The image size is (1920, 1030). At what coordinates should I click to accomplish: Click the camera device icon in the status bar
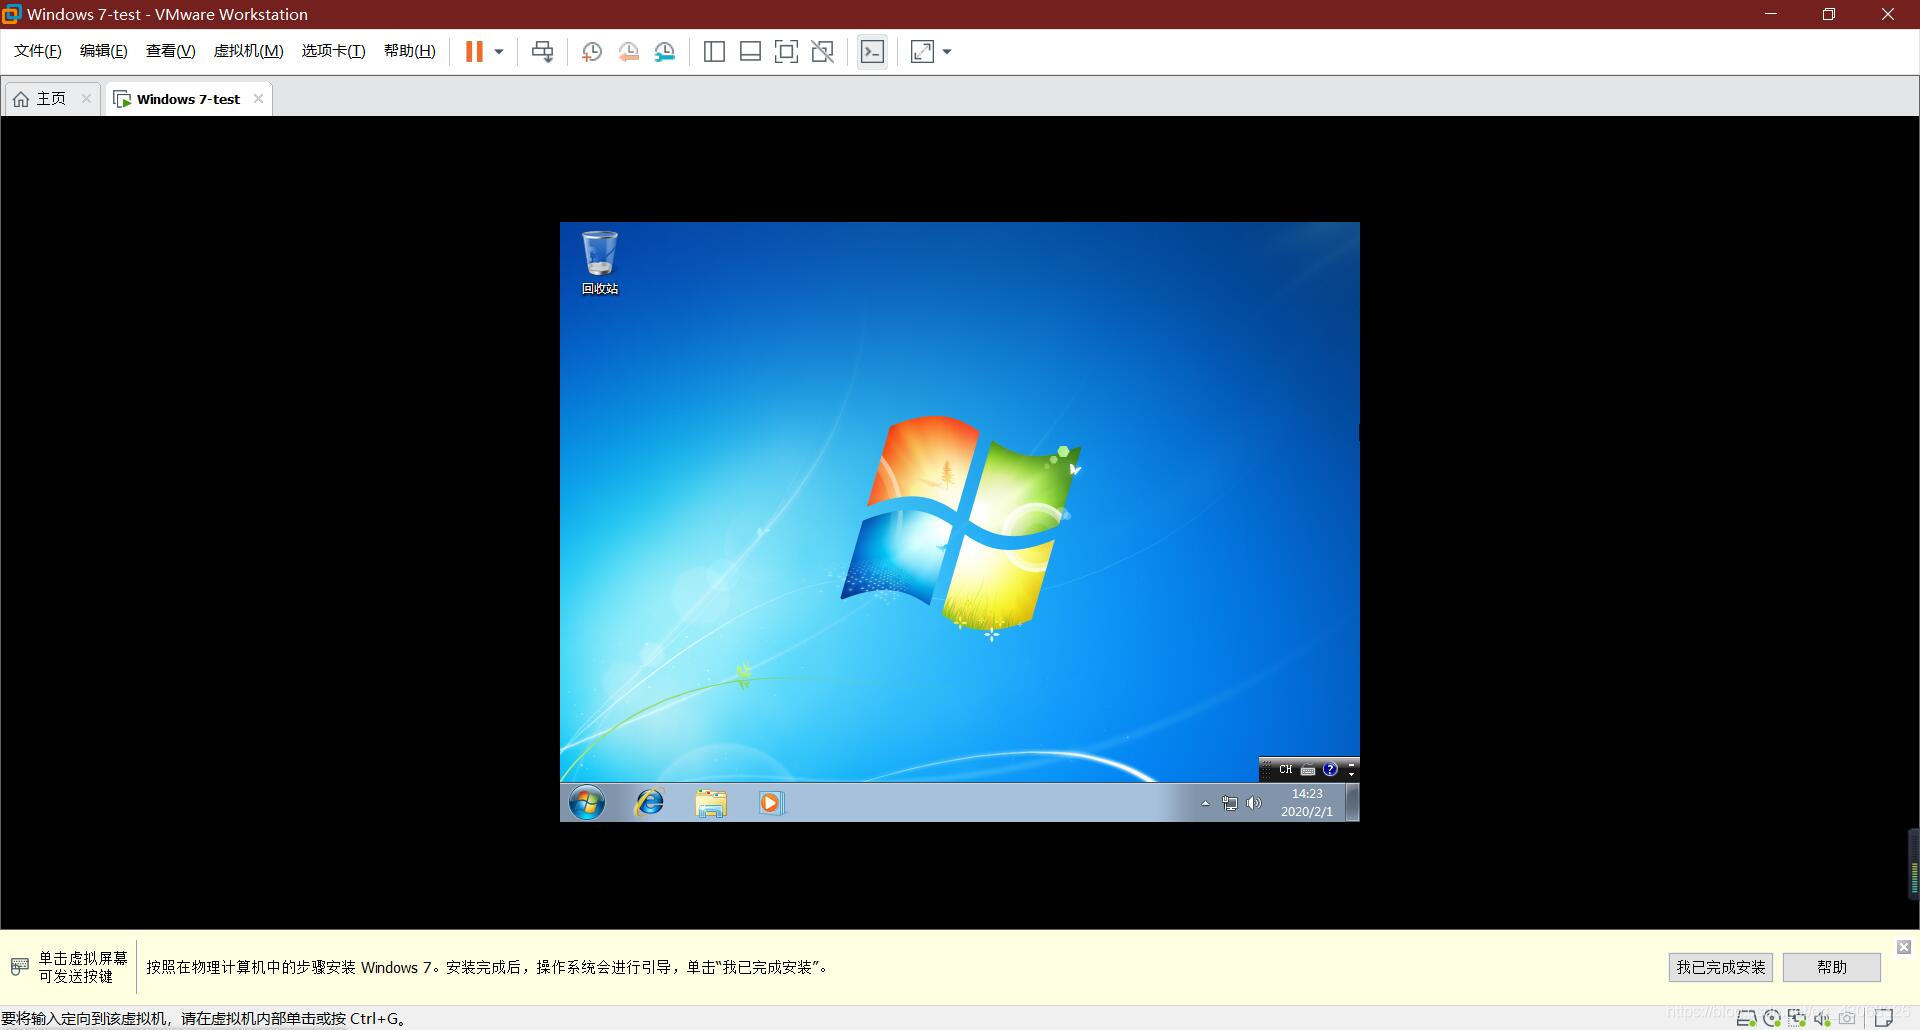click(1847, 1018)
